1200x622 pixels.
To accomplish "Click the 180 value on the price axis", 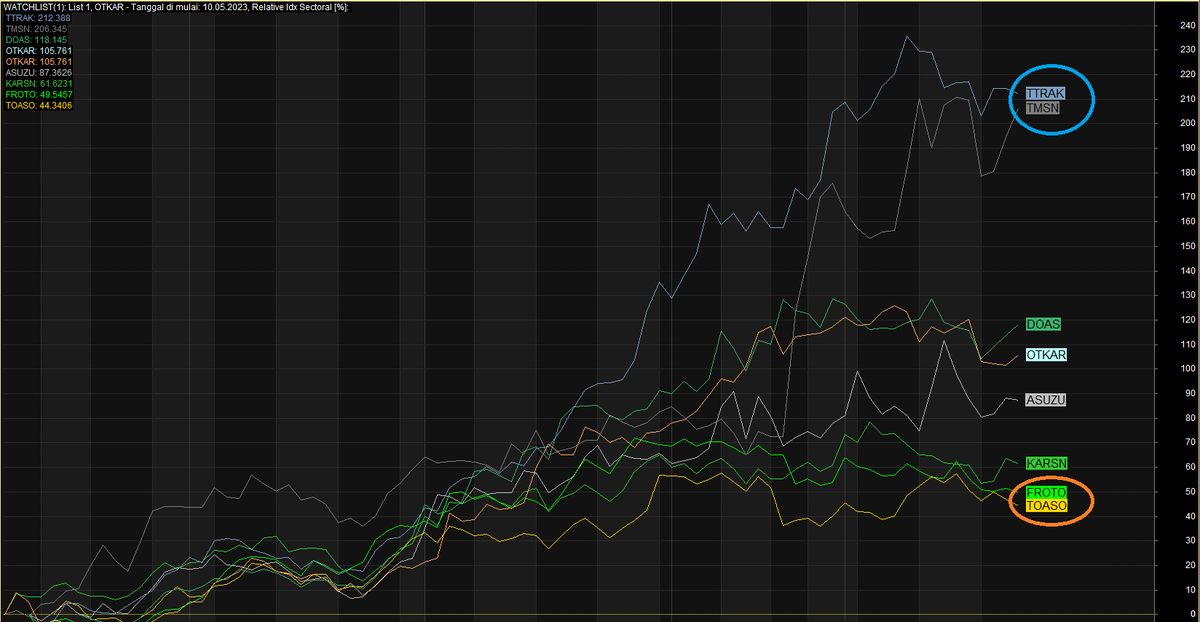I will pyautogui.click(x=1188, y=172).
